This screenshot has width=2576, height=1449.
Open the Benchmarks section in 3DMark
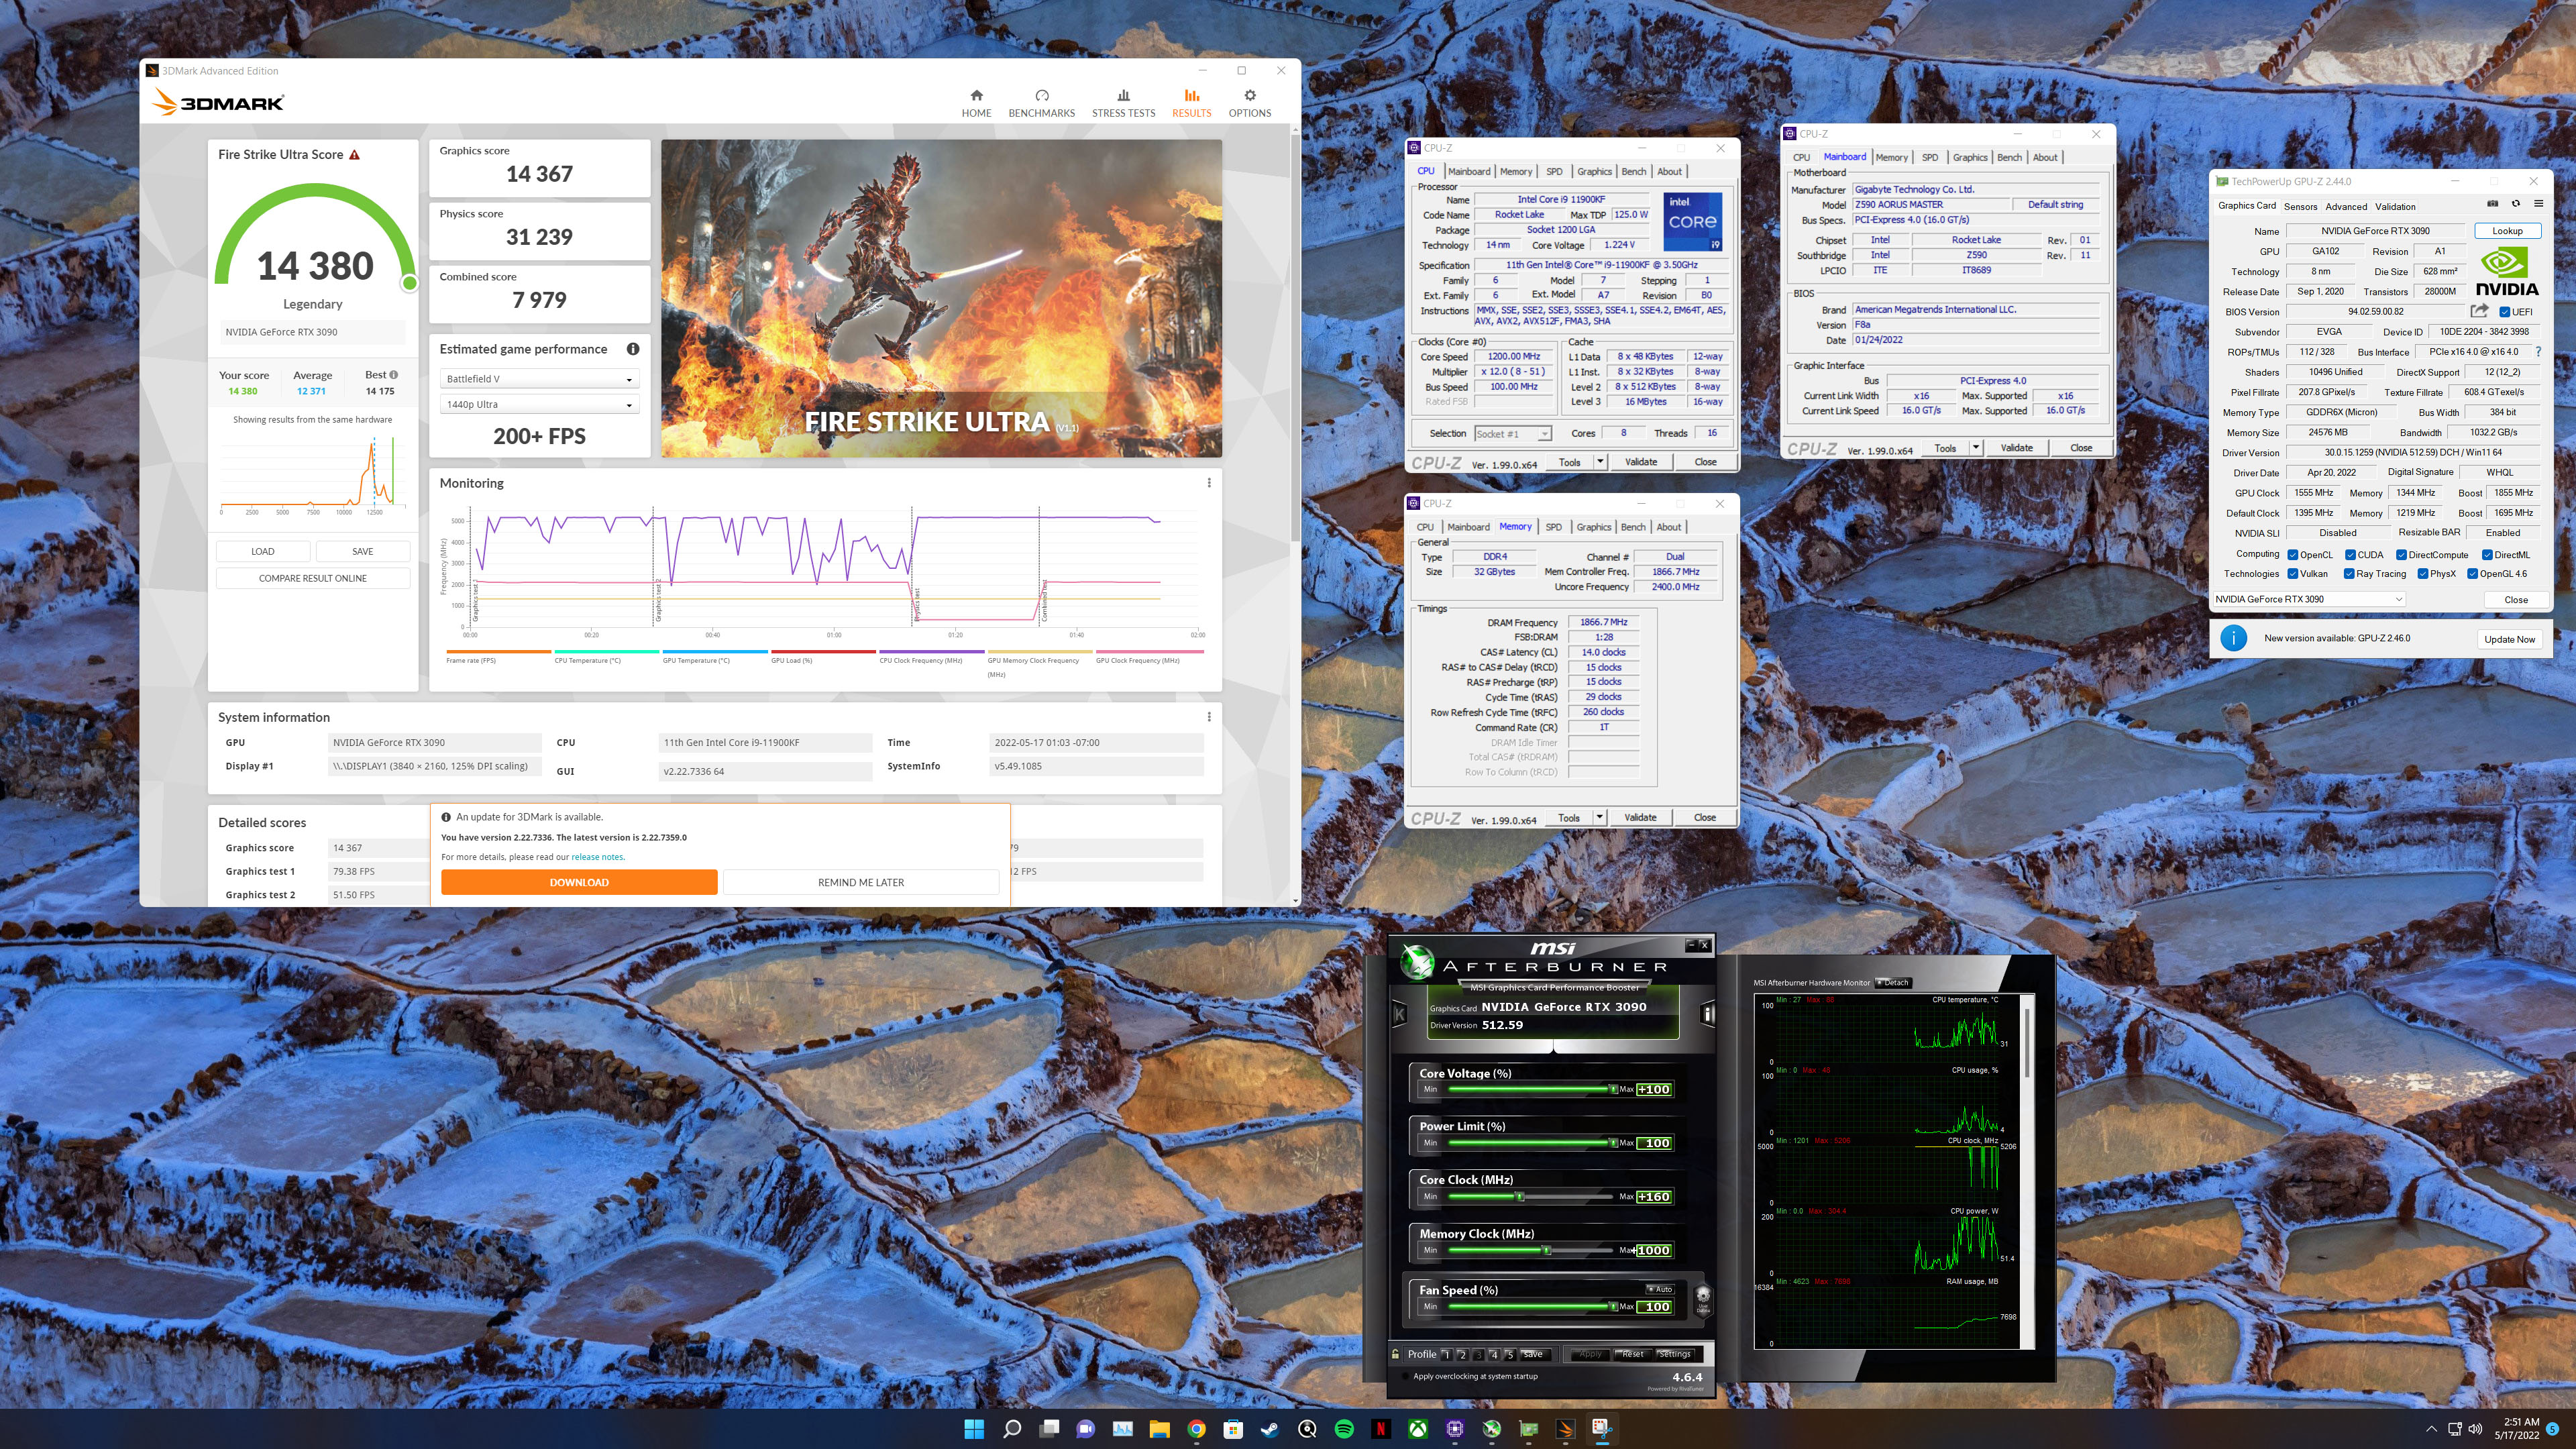coord(1041,103)
